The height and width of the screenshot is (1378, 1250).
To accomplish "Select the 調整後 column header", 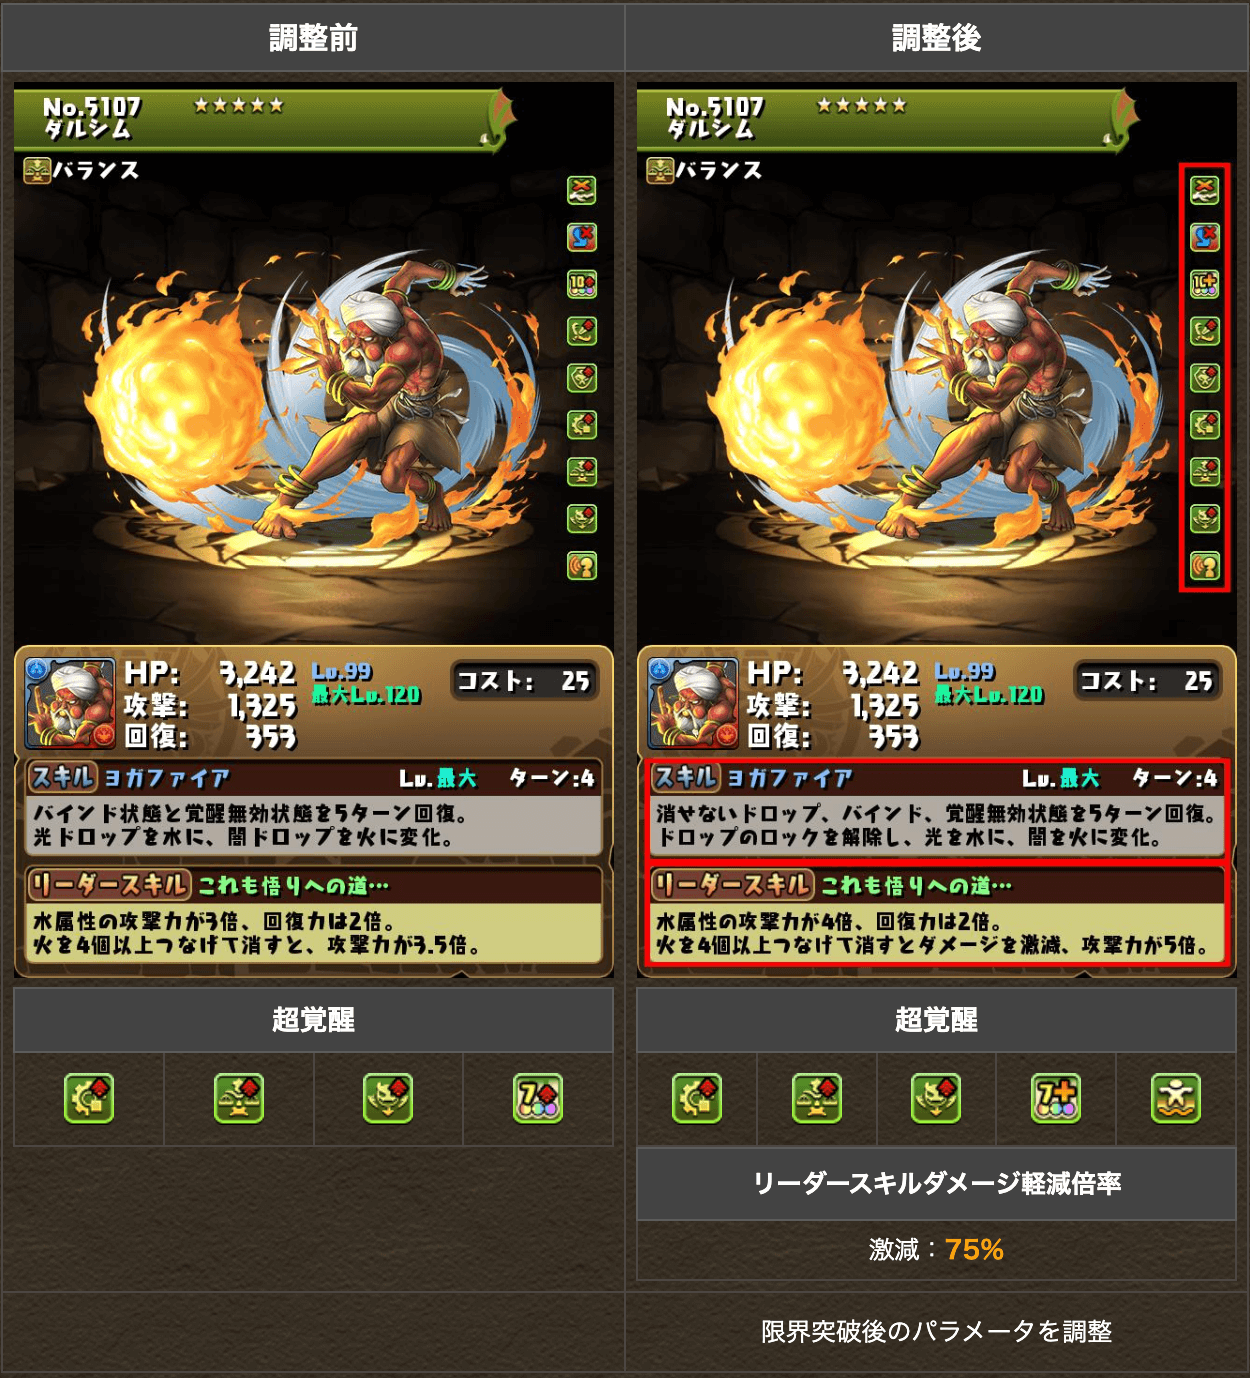I will (x=936, y=38).
